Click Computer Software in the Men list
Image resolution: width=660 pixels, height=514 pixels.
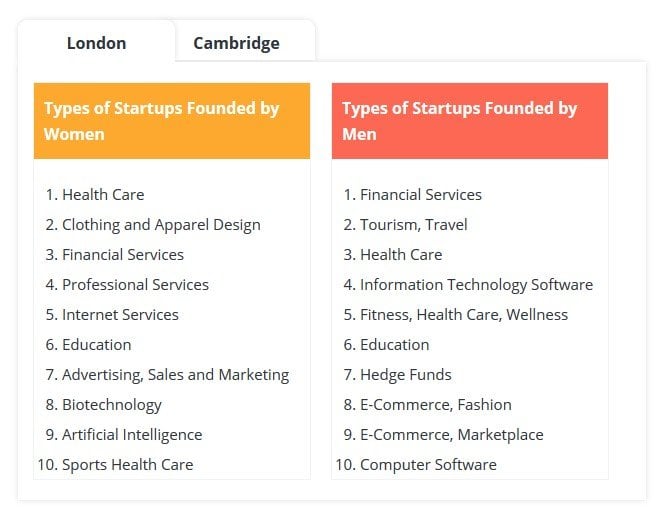tap(428, 465)
